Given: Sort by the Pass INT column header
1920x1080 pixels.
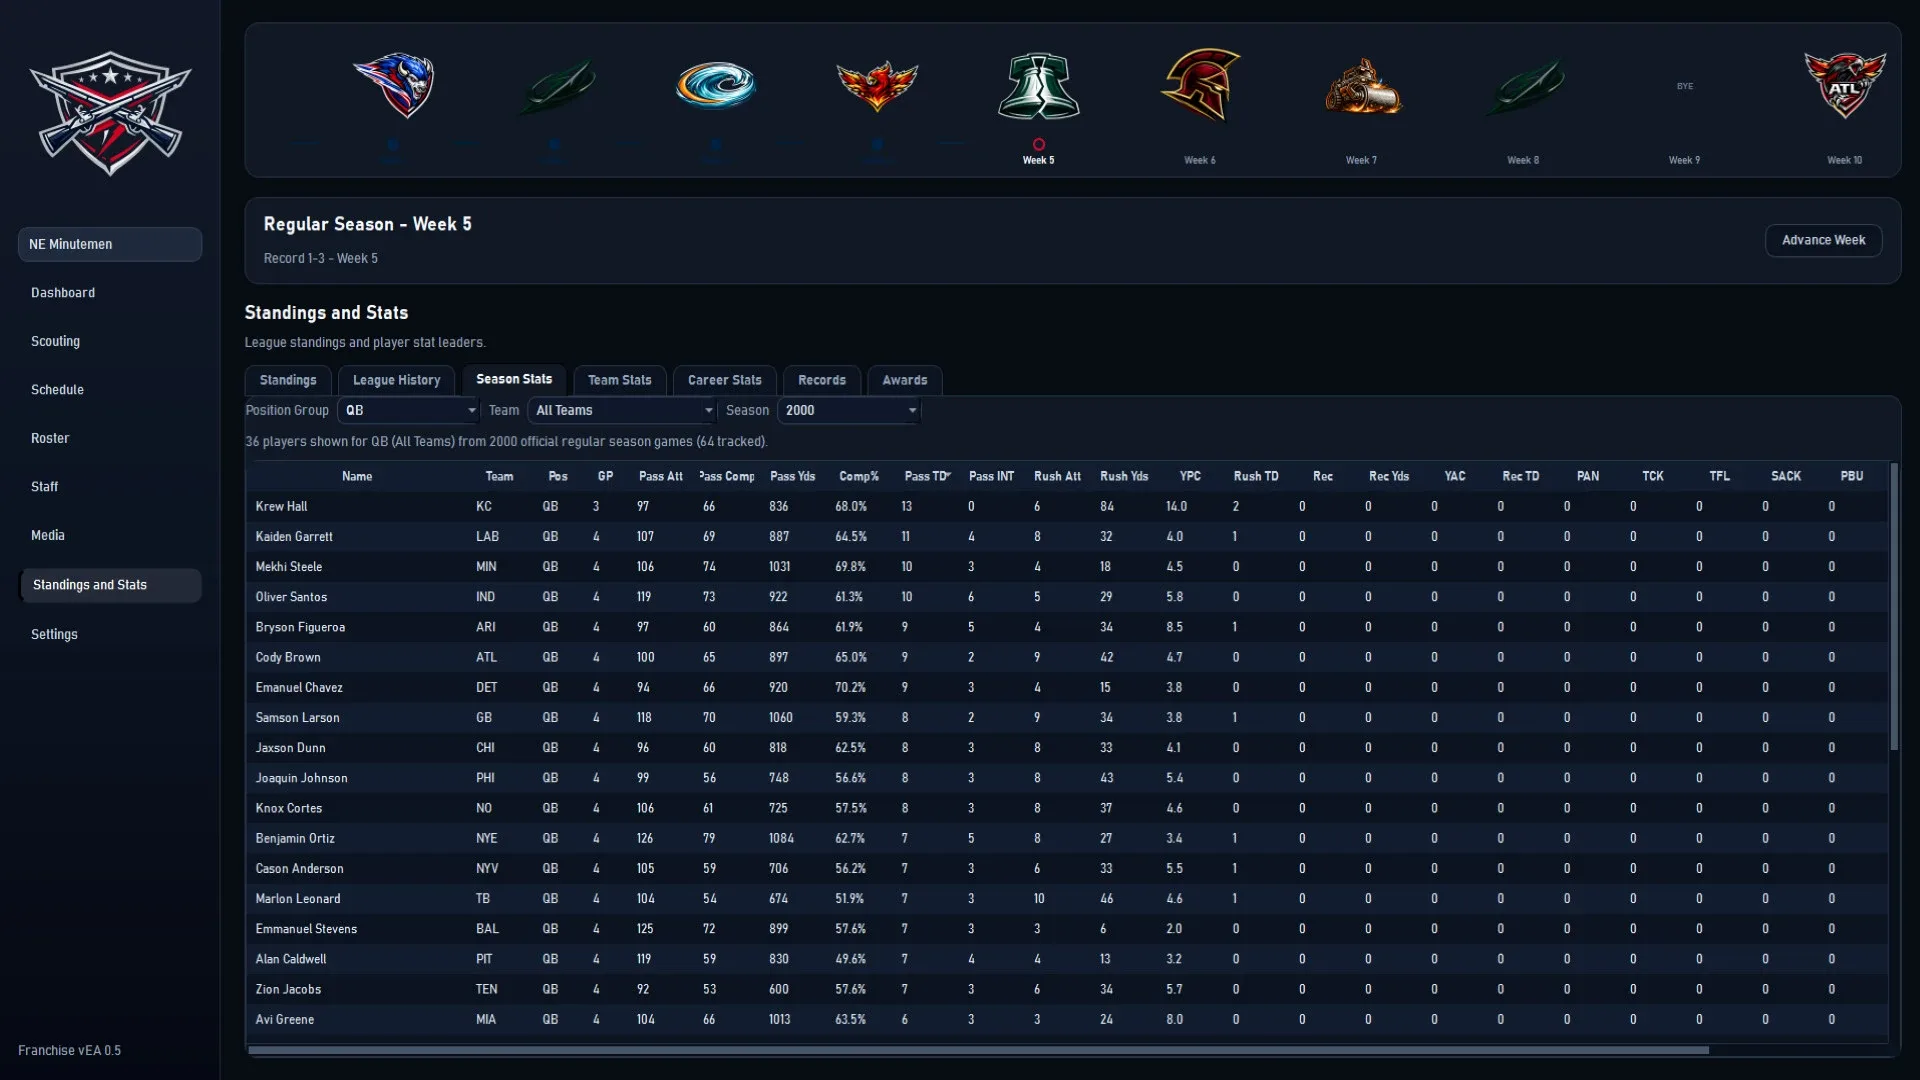Looking at the screenshot, I should point(991,476).
